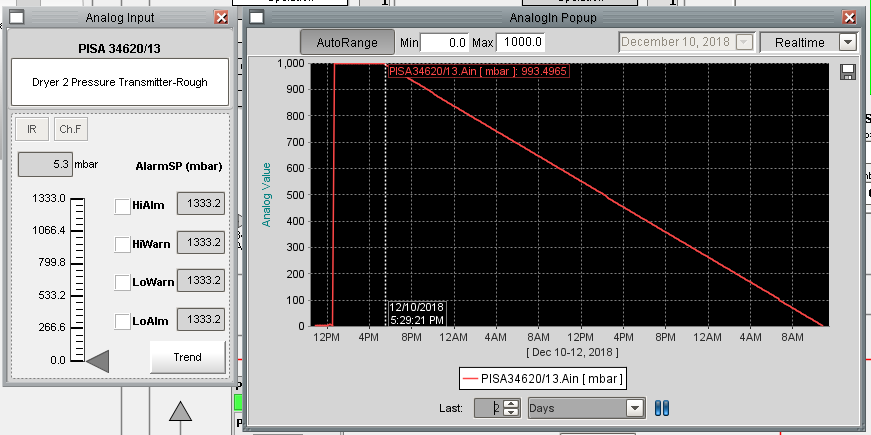Click the up-arrow triangle below Analog Input window

[x=181, y=412]
